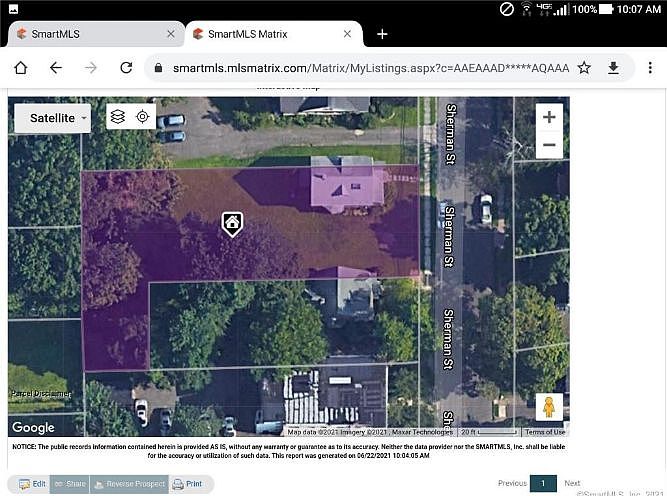Print the listing report
The width and height of the screenshot is (667, 496).
[x=188, y=484]
